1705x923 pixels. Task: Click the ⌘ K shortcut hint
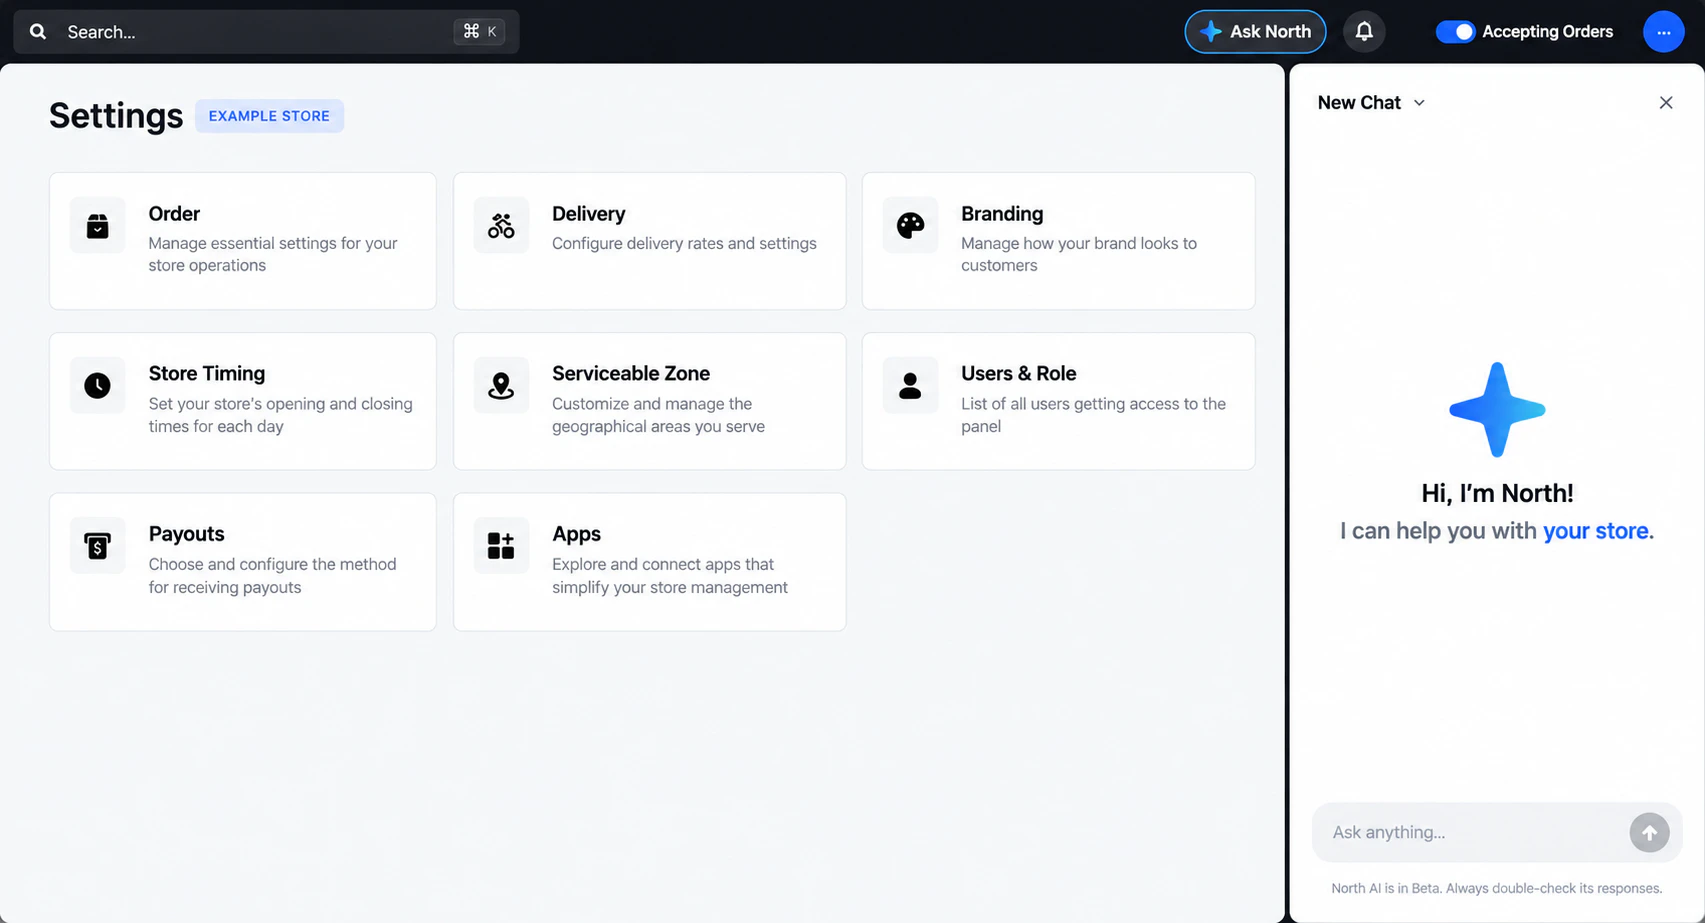coord(479,32)
